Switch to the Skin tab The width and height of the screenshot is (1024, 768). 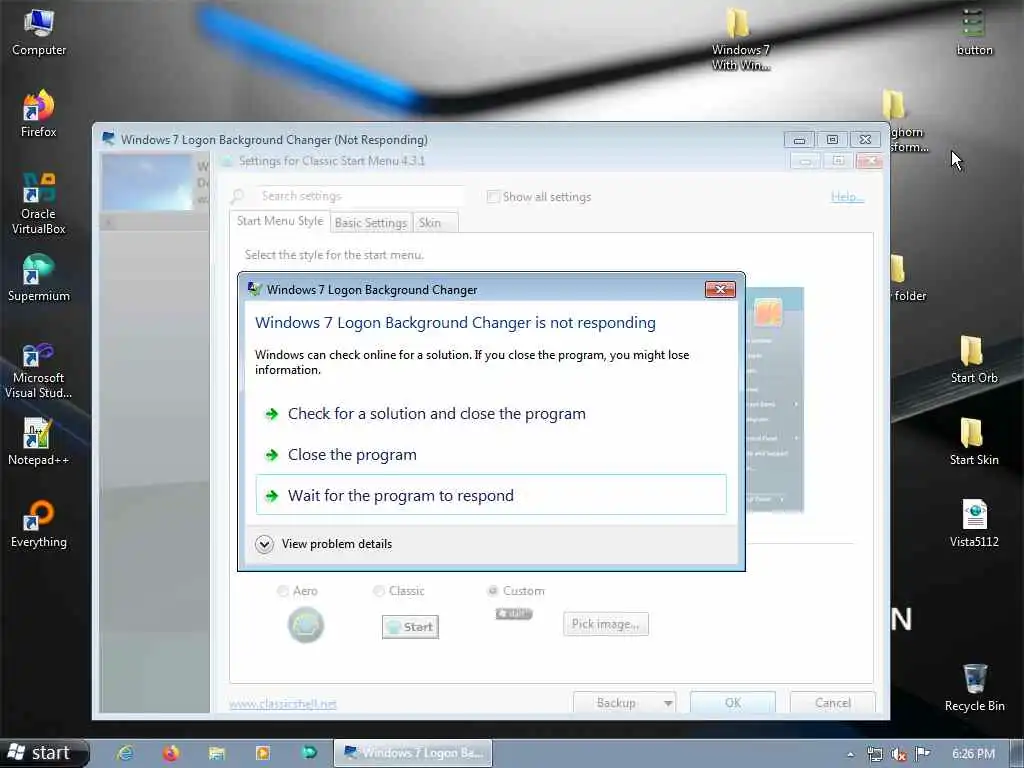[435, 223]
